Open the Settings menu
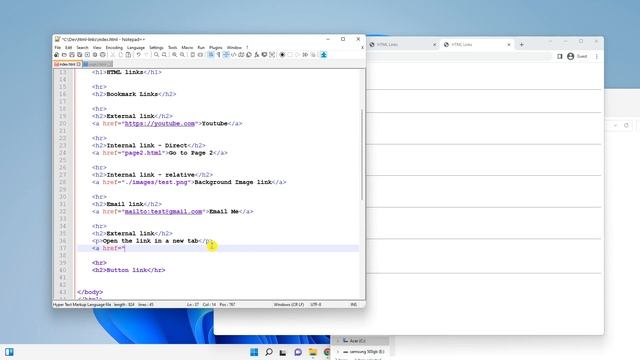Viewport: 640px width, 360px height. click(x=156, y=48)
